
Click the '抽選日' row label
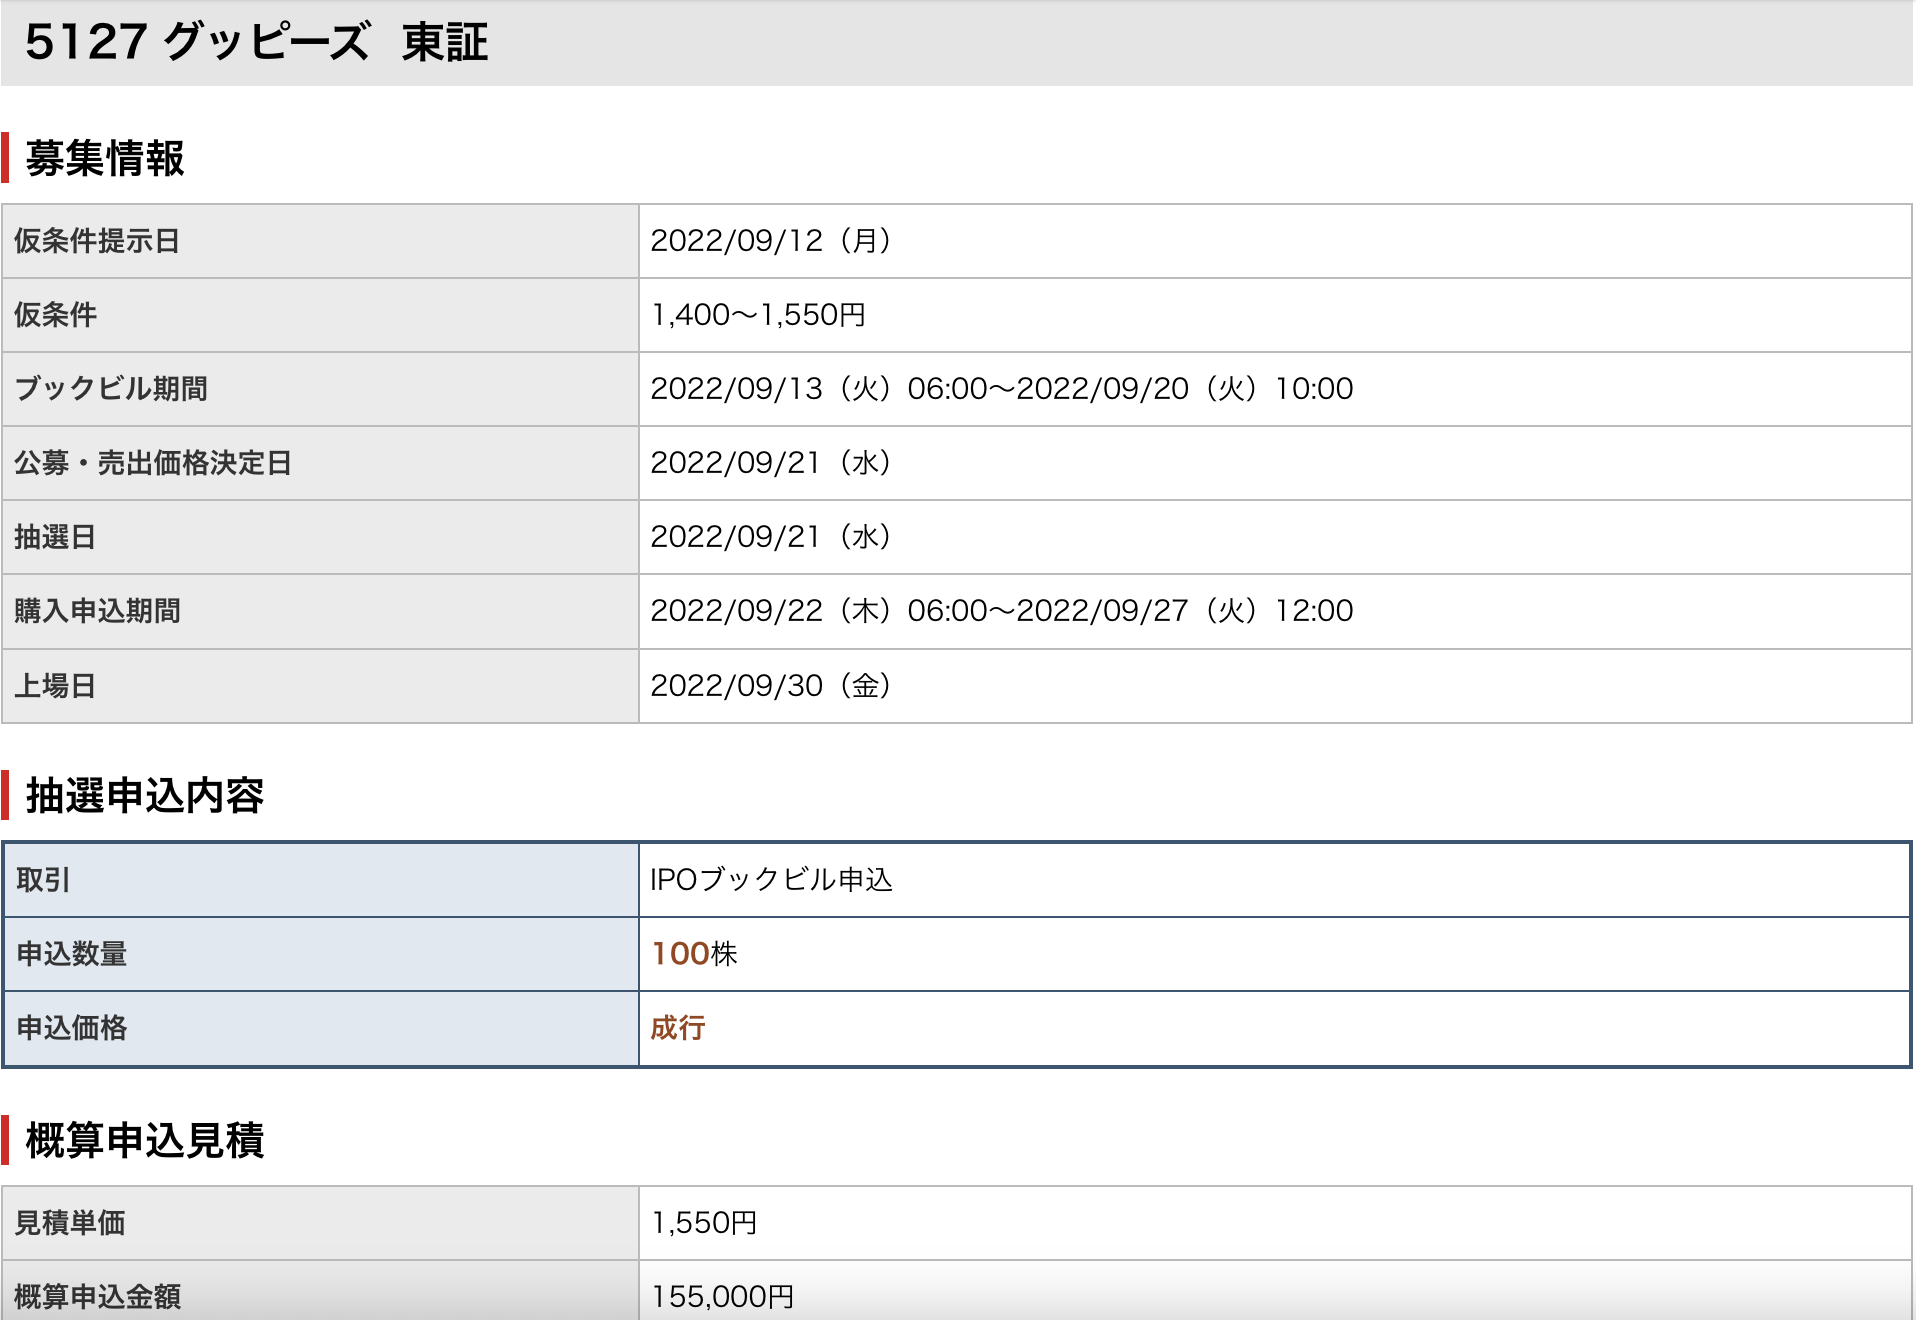(x=55, y=537)
